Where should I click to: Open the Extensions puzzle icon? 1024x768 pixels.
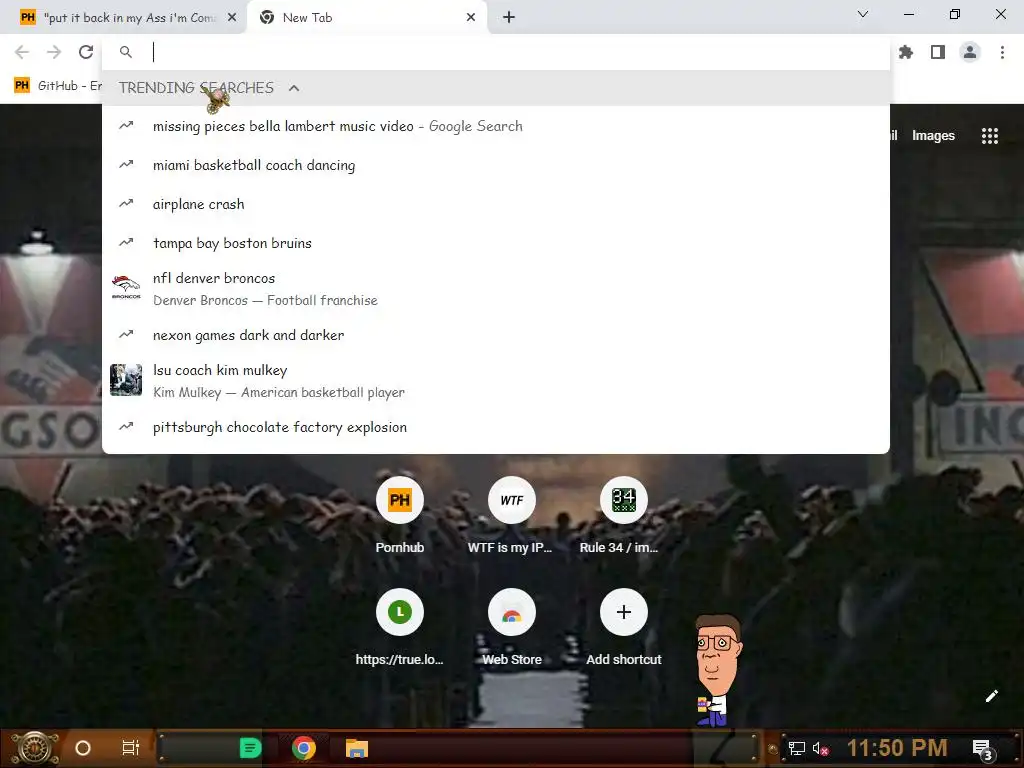(906, 52)
